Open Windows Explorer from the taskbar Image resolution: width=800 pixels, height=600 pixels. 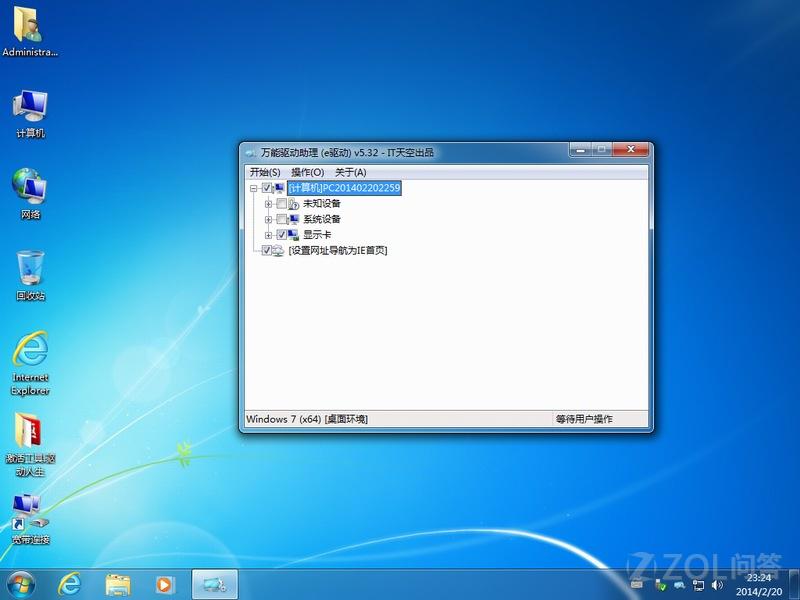[118, 585]
